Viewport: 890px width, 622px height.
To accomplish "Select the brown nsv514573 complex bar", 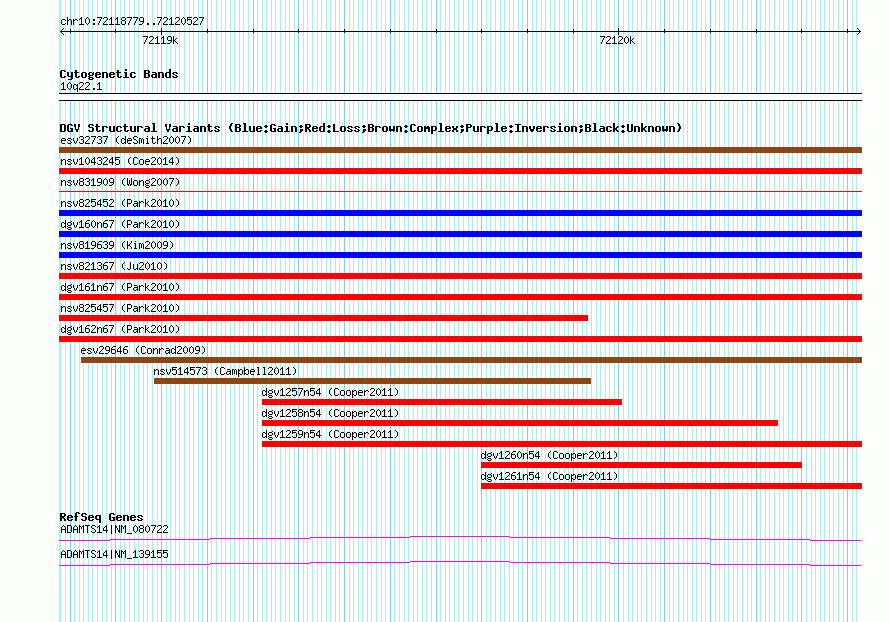I will (372, 381).
